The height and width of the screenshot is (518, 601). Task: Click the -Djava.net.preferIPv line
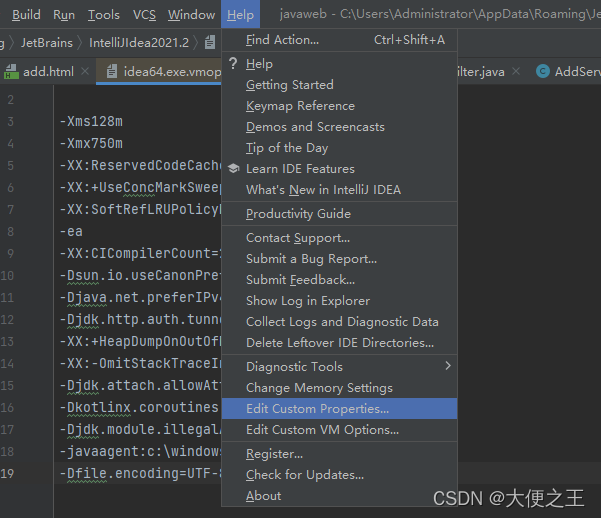tap(140, 298)
